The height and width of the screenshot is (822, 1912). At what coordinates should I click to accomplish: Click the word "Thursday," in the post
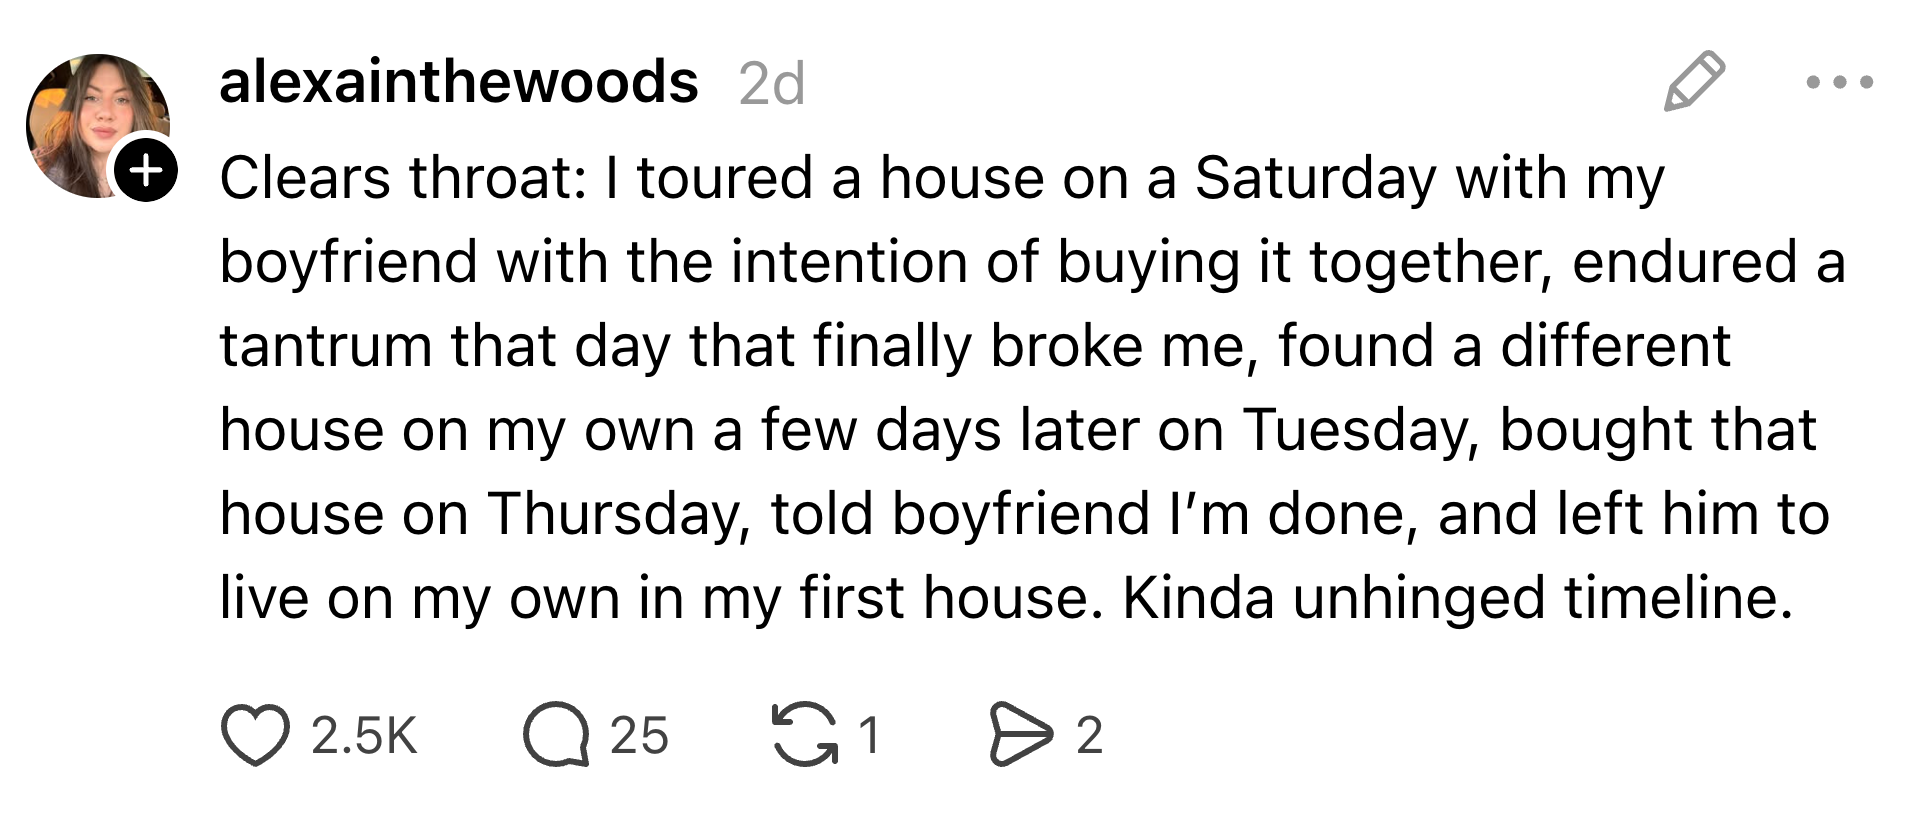click(x=619, y=515)
